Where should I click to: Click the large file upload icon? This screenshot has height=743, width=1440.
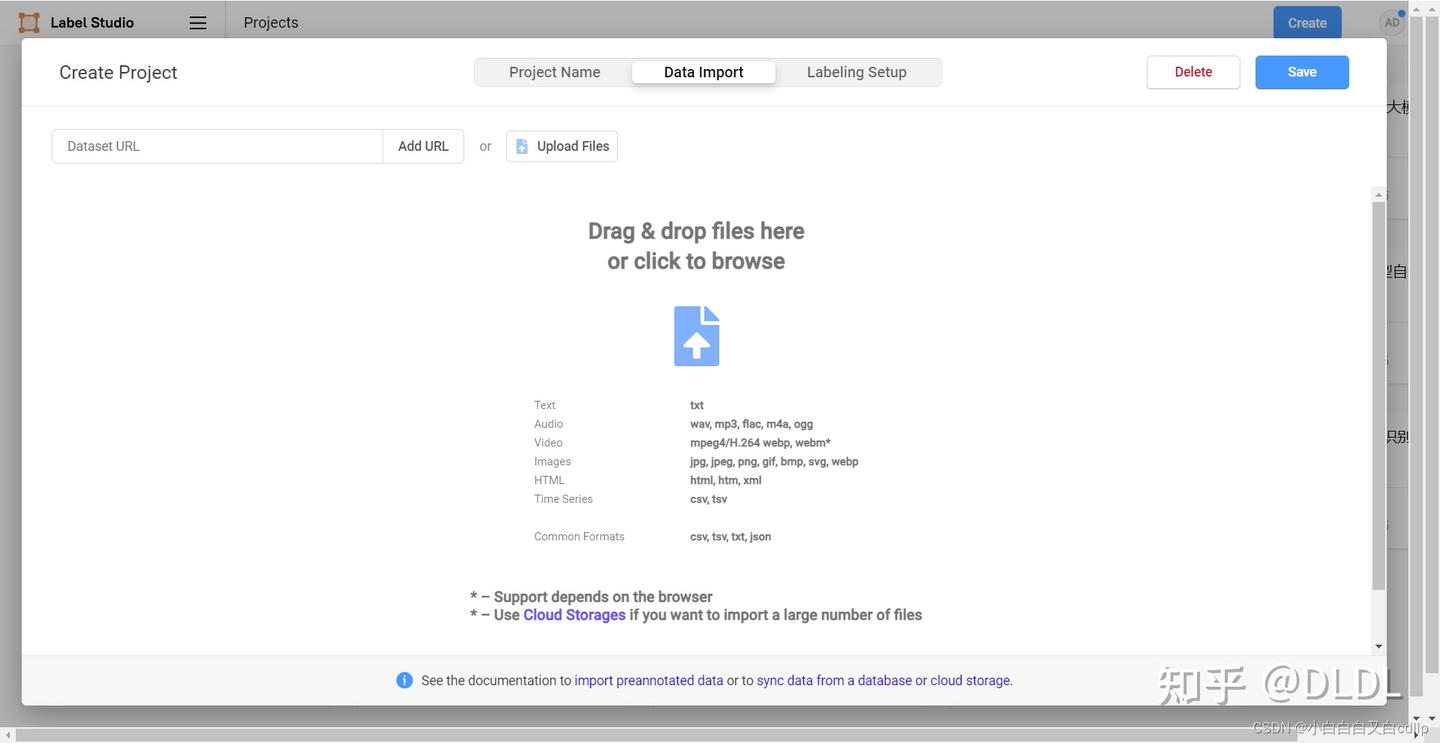pyautogui.click(x=697, y=336)
